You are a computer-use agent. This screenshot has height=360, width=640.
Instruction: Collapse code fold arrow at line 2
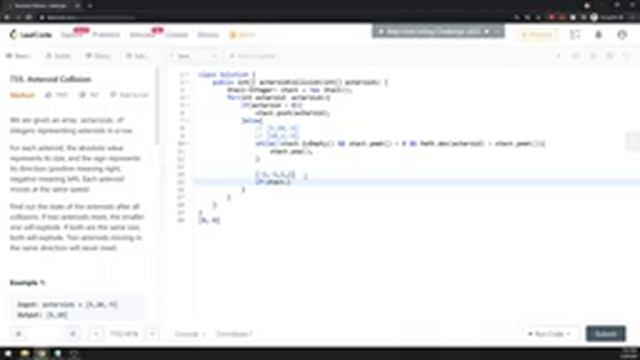pos(188,82)
